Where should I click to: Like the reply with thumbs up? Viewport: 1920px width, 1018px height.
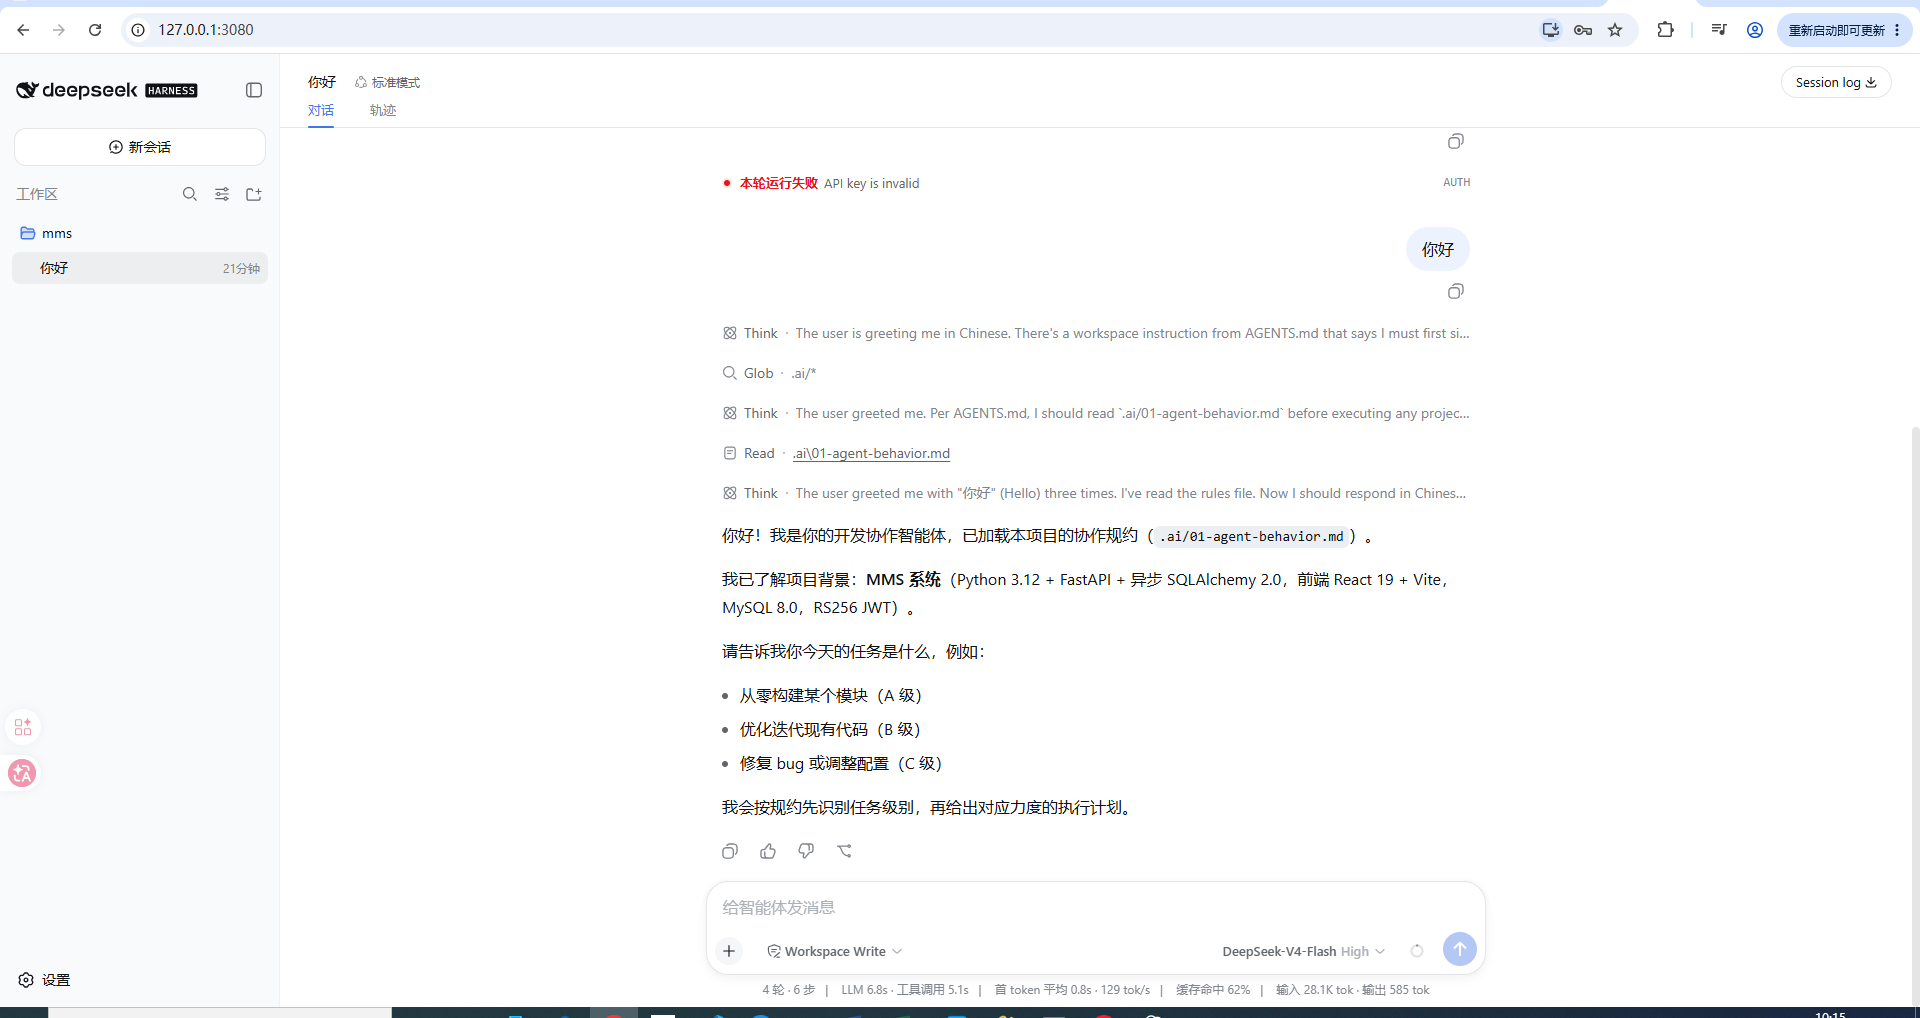click(768, 851)
